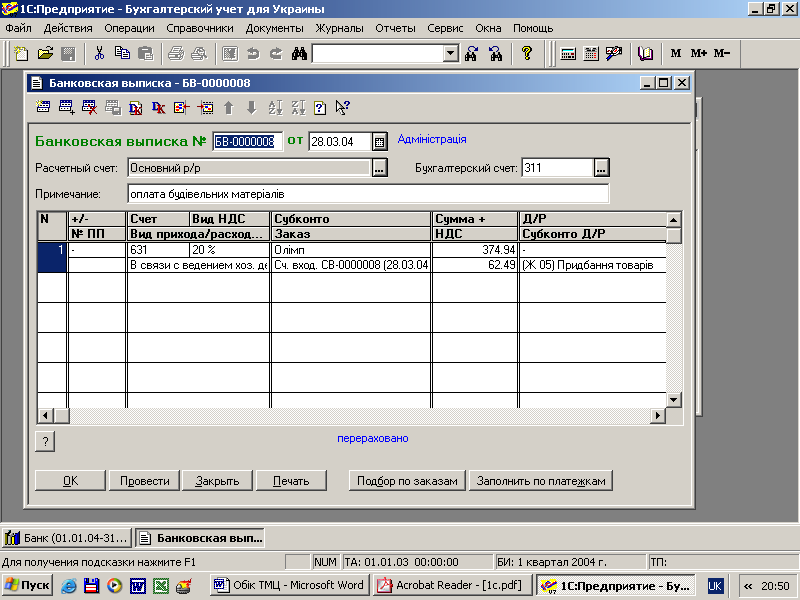Open the Действия menu
The image size is (800, 600).
pos(68,28)
